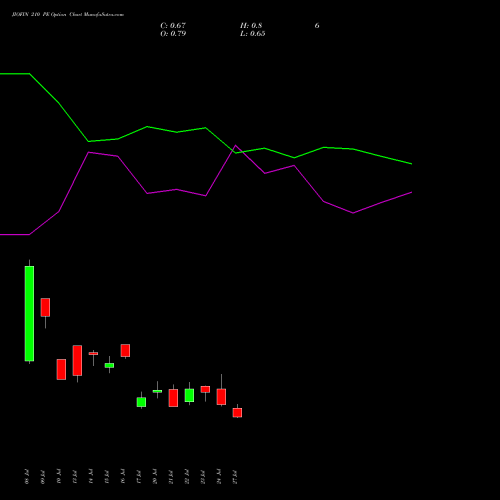500x500 pixels.
Task: Click the close value C: 0.67
Action: [x=173, y=26]
